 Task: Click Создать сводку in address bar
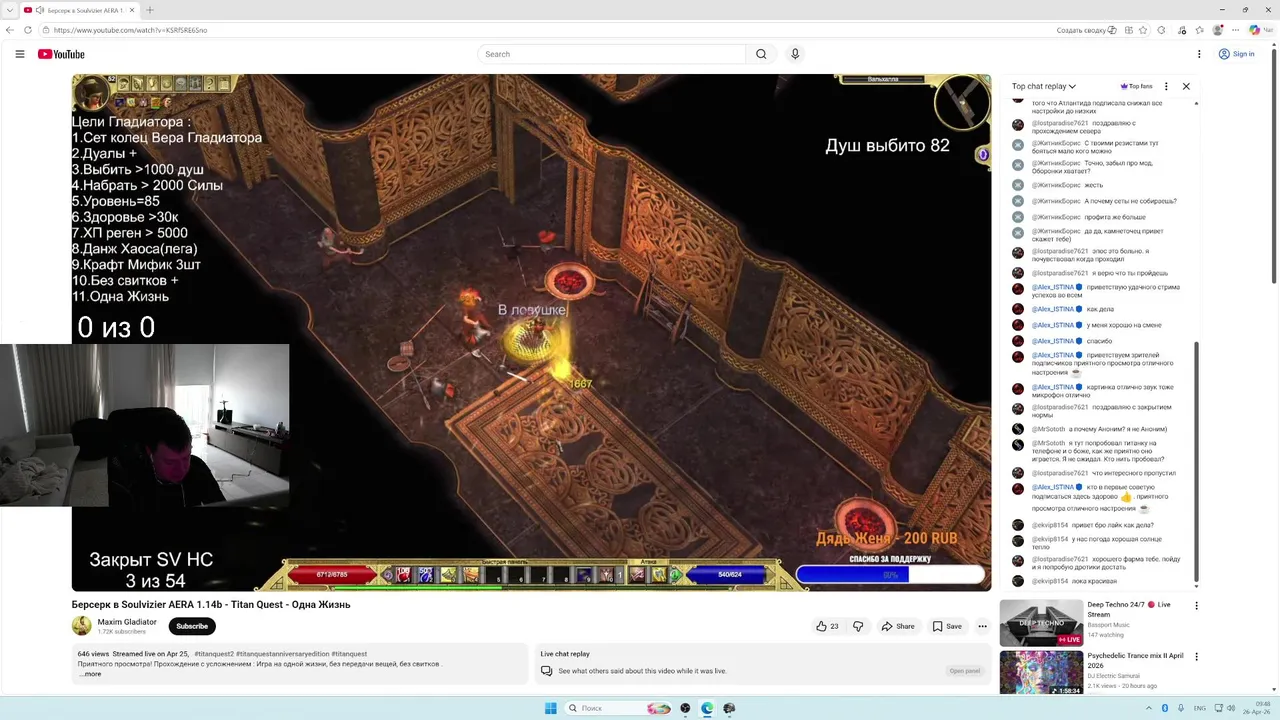[x=1086, y=30]
